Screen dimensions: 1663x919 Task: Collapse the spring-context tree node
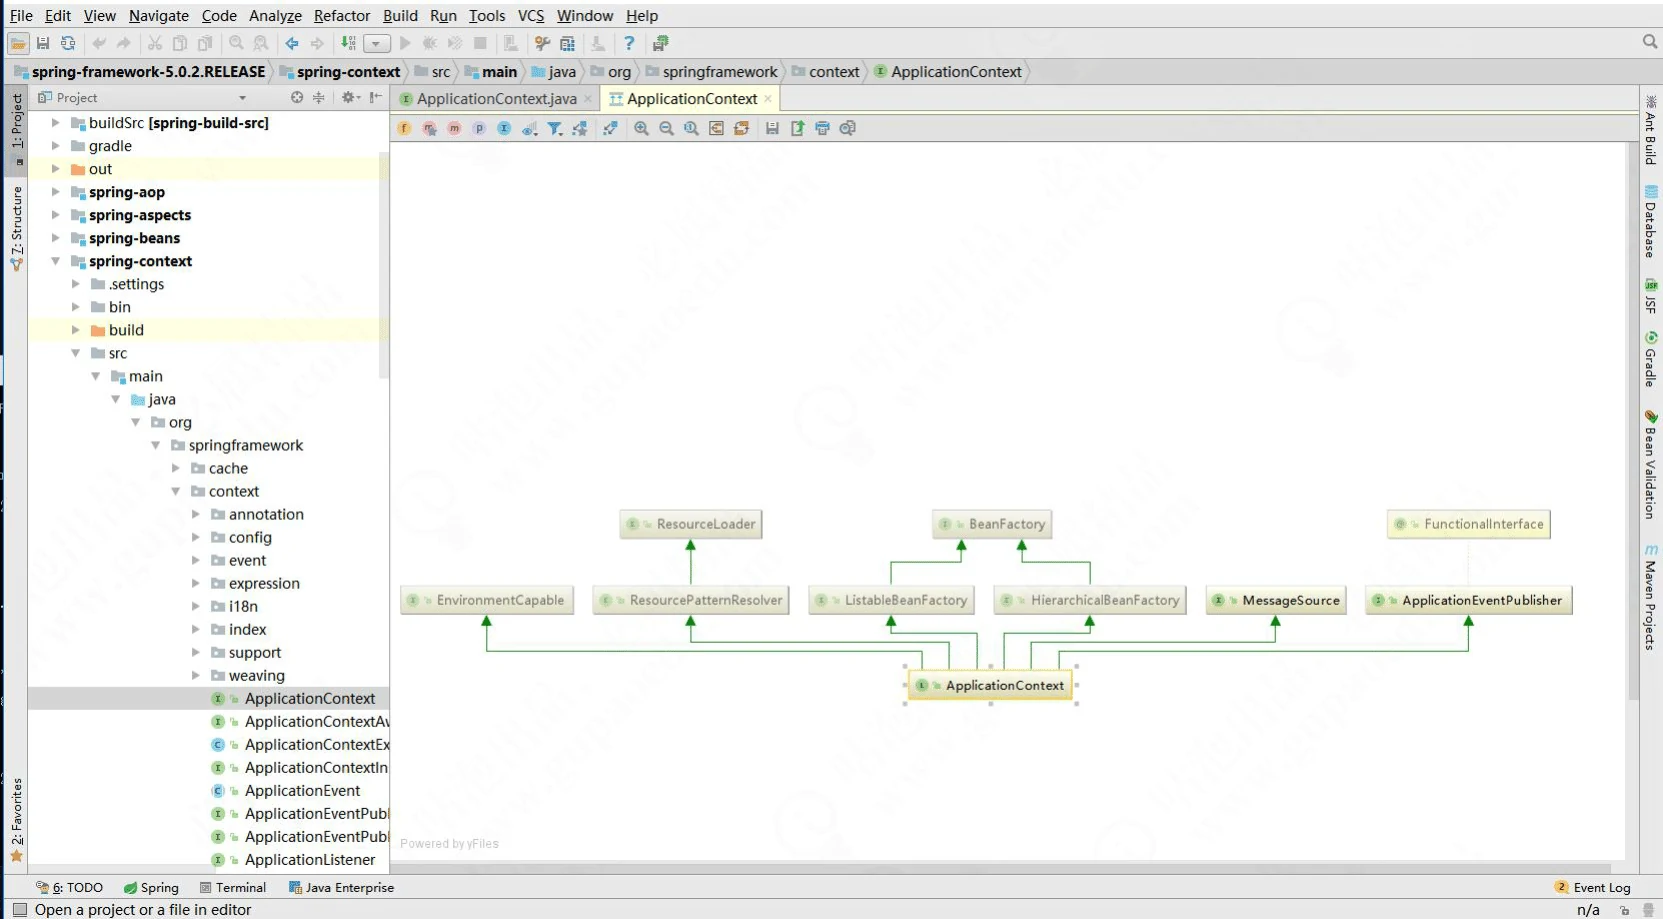coord(56,261)
